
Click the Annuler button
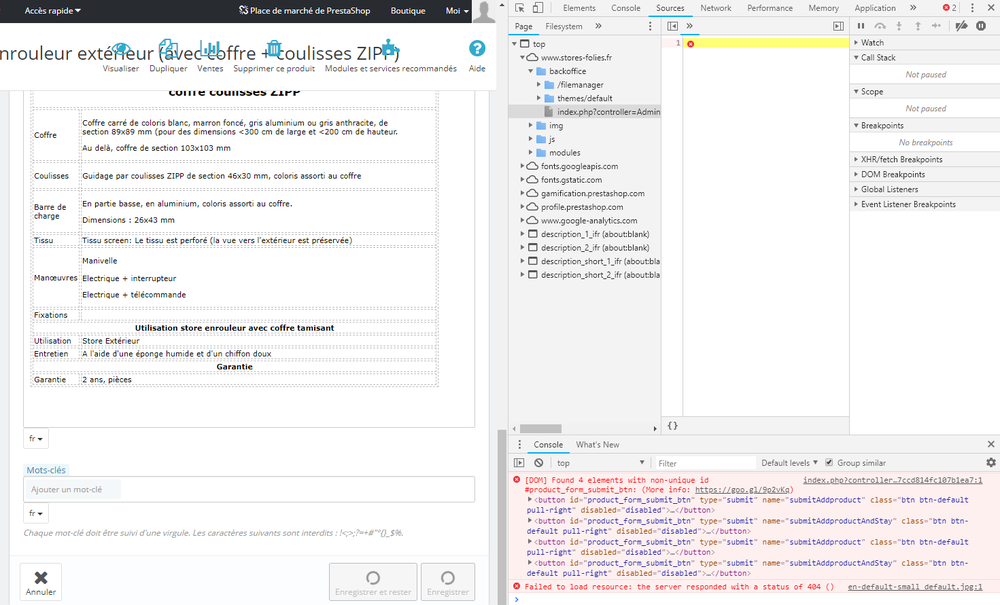tap(41, 581)
